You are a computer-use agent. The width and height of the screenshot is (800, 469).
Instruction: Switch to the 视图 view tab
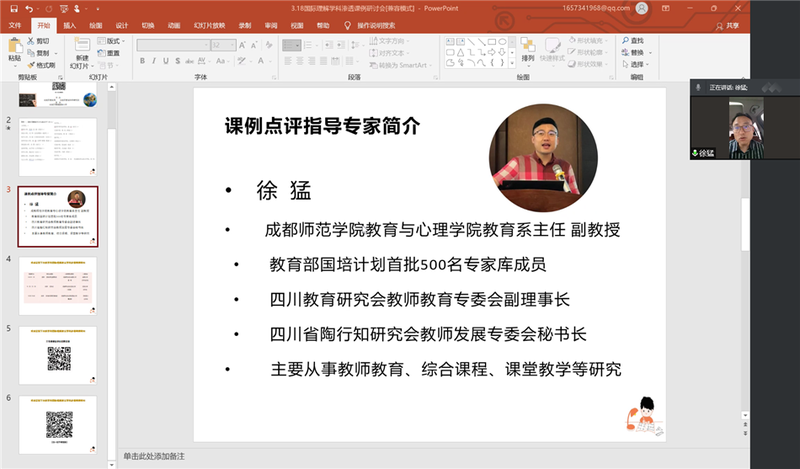coord(297,25)
